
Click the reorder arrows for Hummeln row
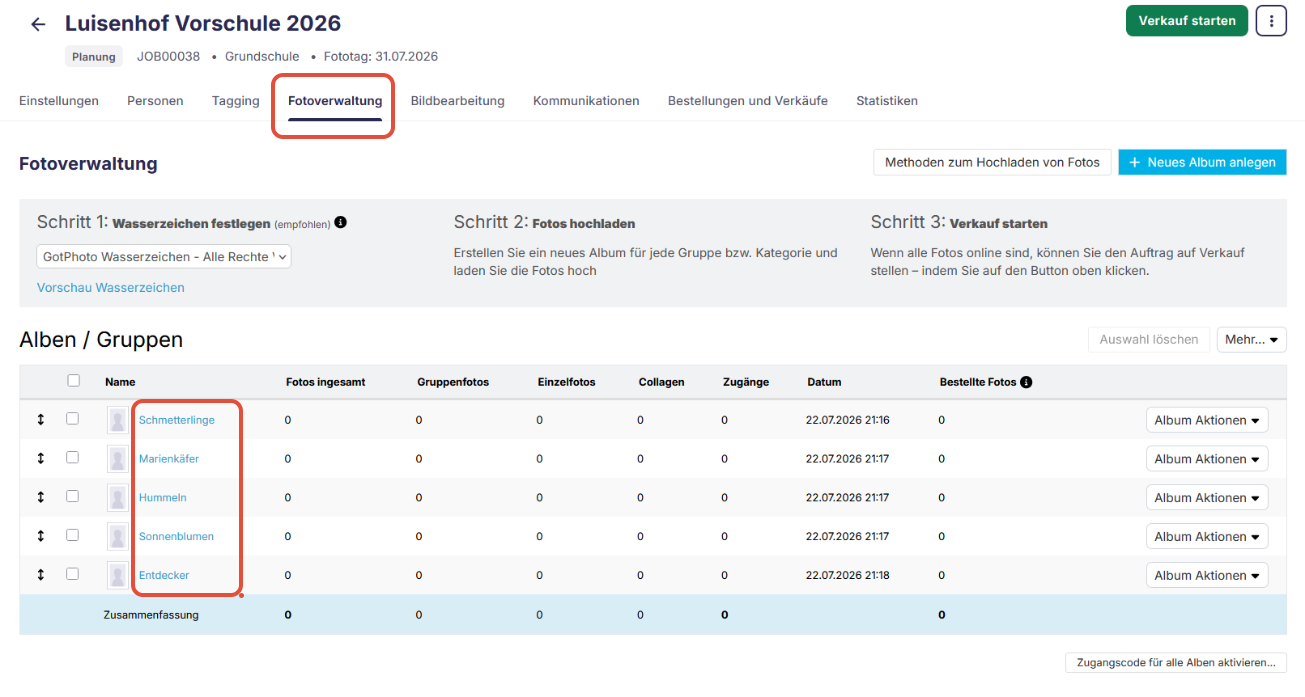(41, 497)
